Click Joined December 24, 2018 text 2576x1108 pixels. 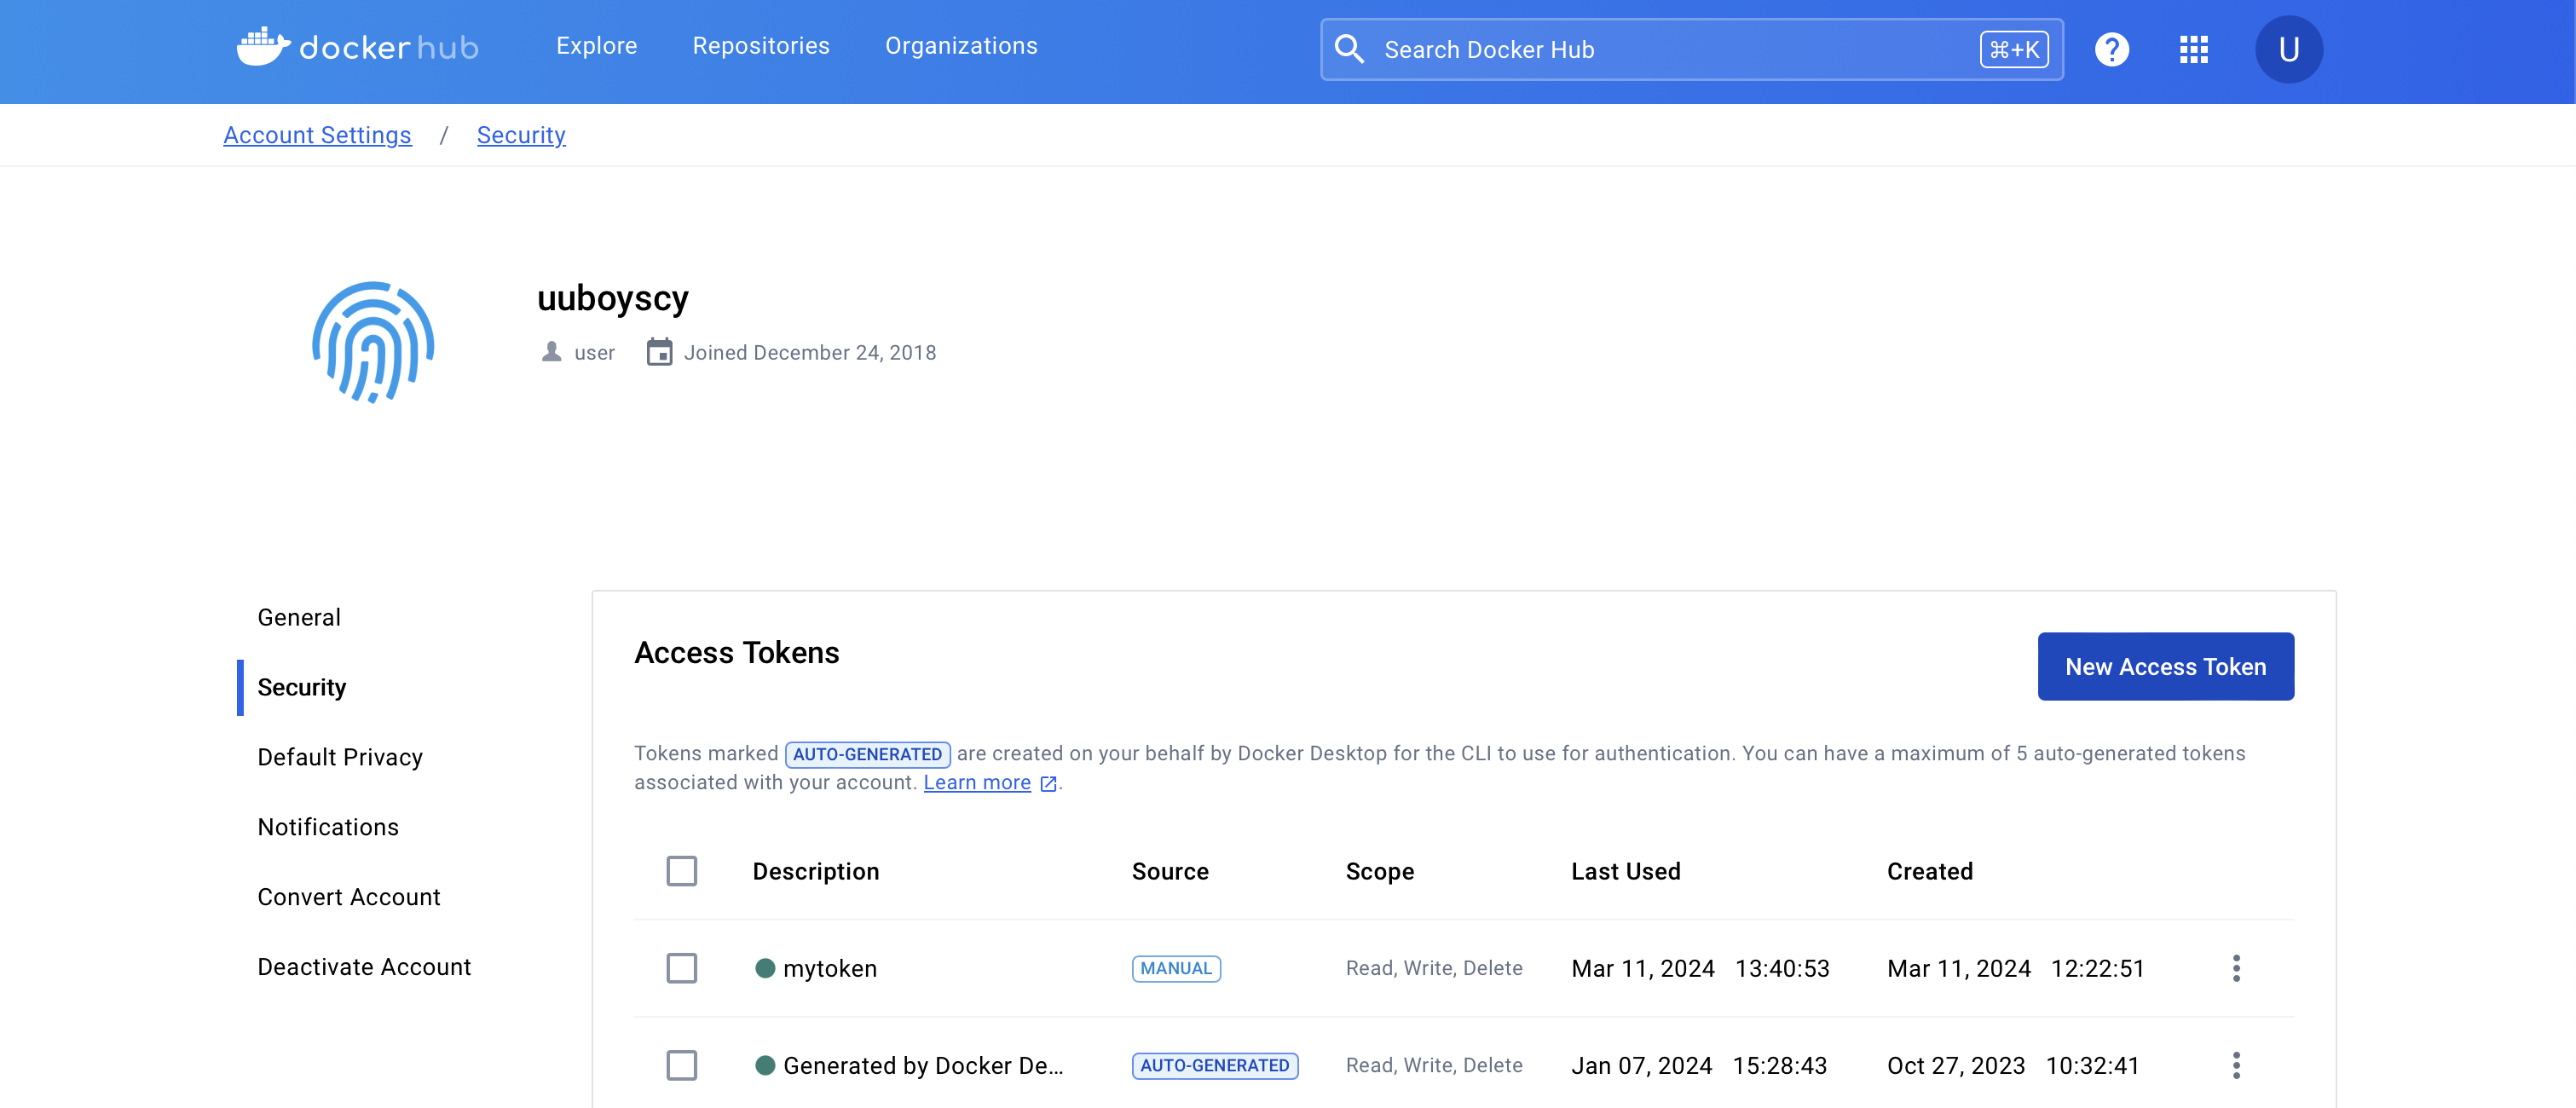pyautogui.click(x=809, y=352)
